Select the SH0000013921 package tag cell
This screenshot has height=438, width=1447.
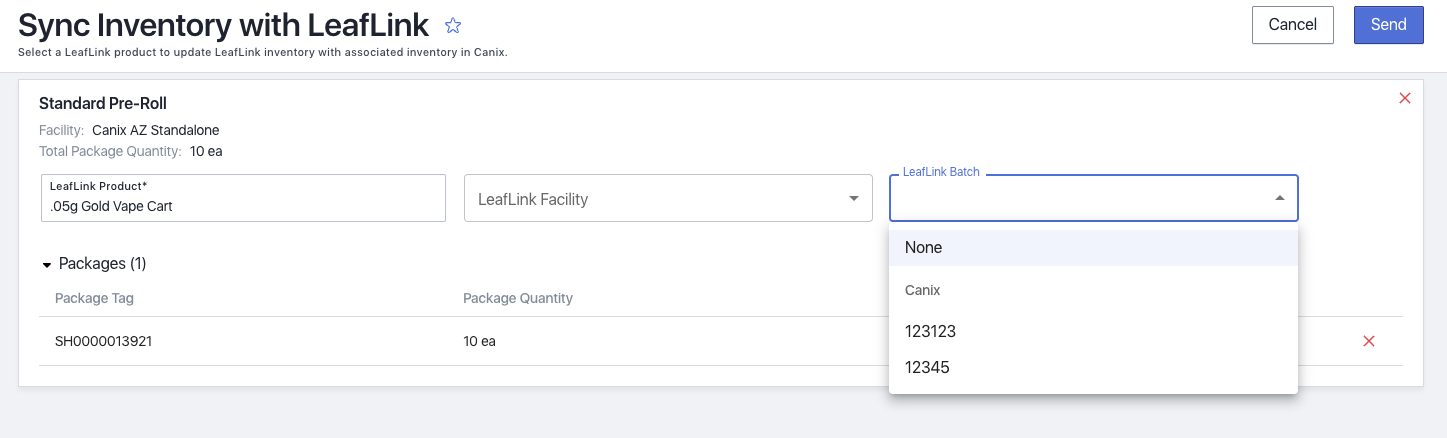click(103, 341)
